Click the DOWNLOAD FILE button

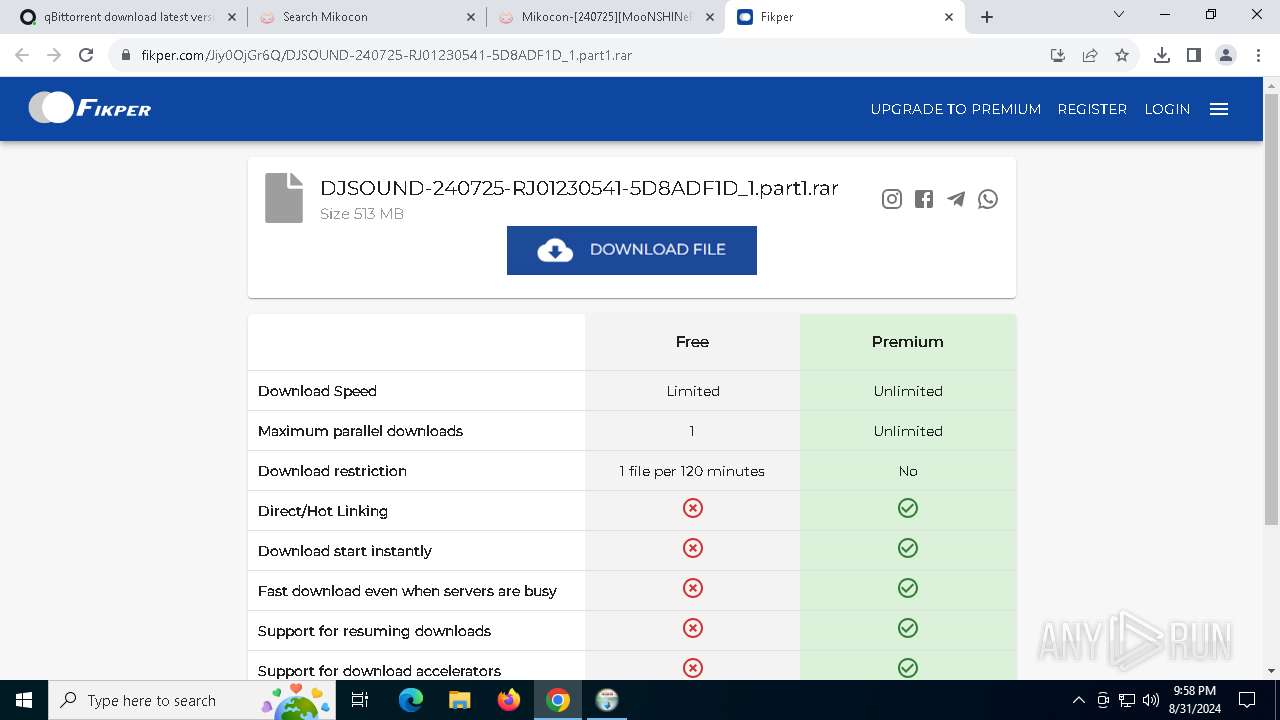(632, 250)
